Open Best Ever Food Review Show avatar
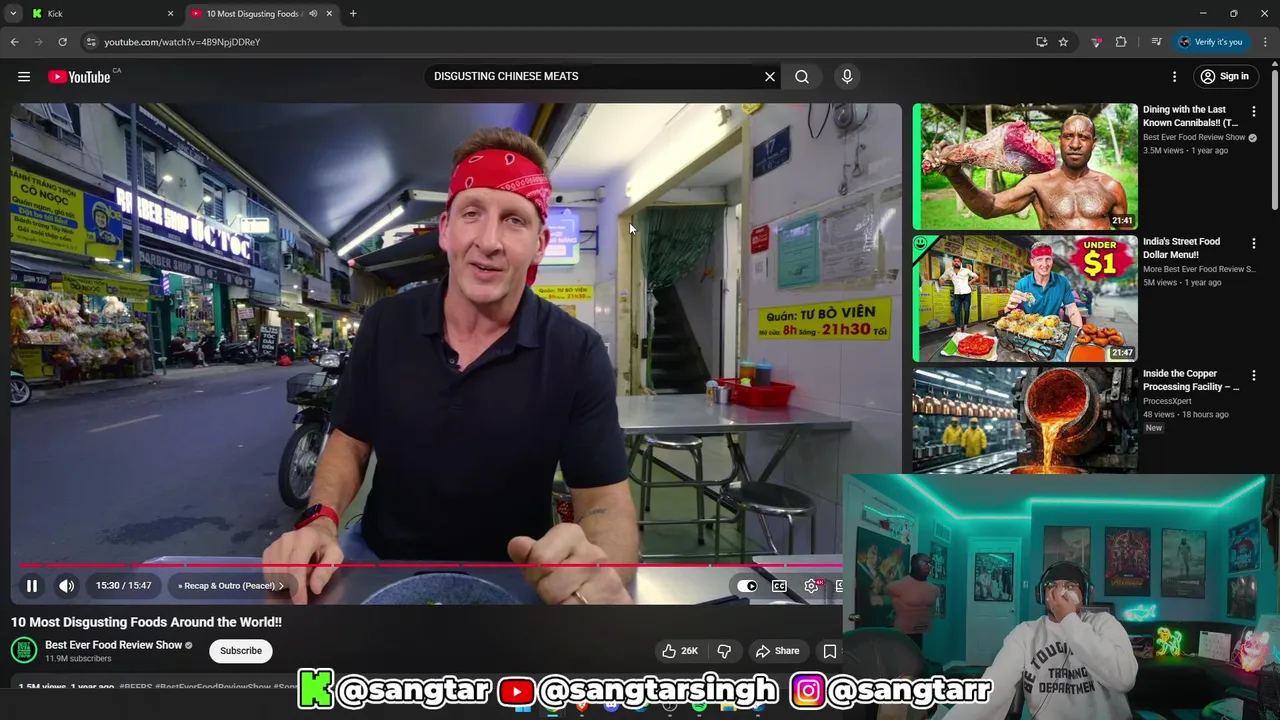Image resolution: width=1280 pixels, height=720 pixels. [24, 651]
